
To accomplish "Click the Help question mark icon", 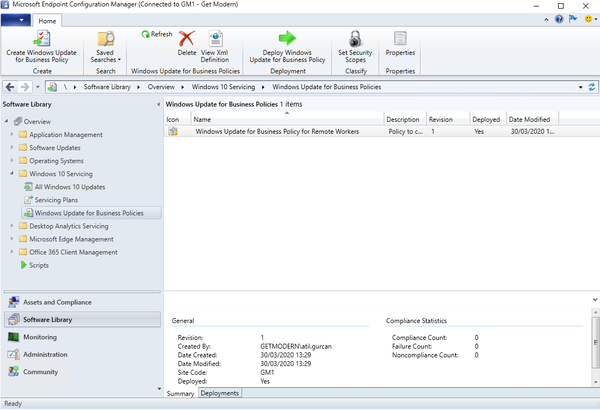I will (559, 19).
